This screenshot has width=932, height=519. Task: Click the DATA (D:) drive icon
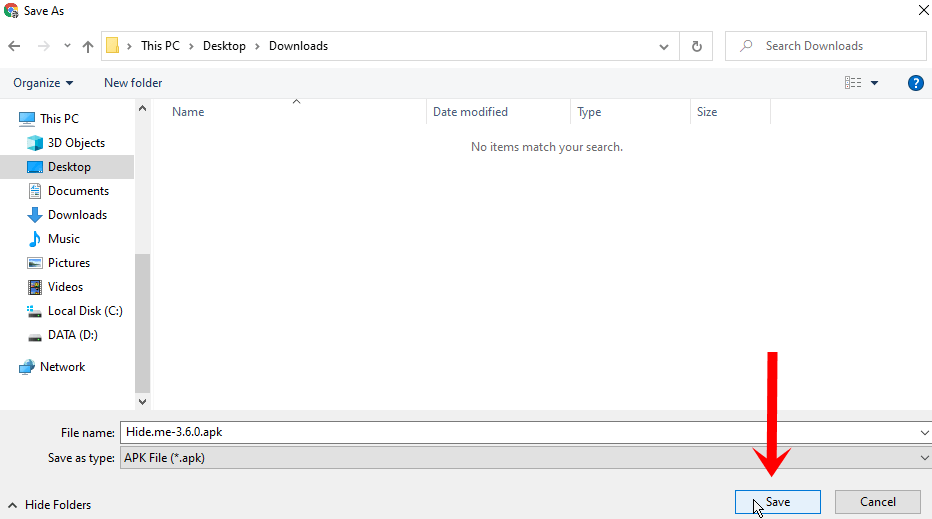click(35, 337)
